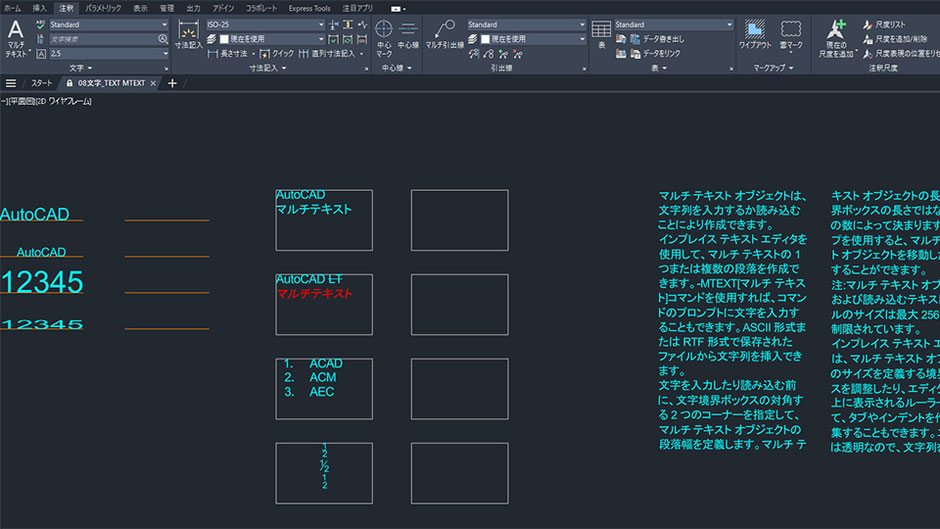Click the 2D ワイヤフレーム visual style control

coord(65,101)
